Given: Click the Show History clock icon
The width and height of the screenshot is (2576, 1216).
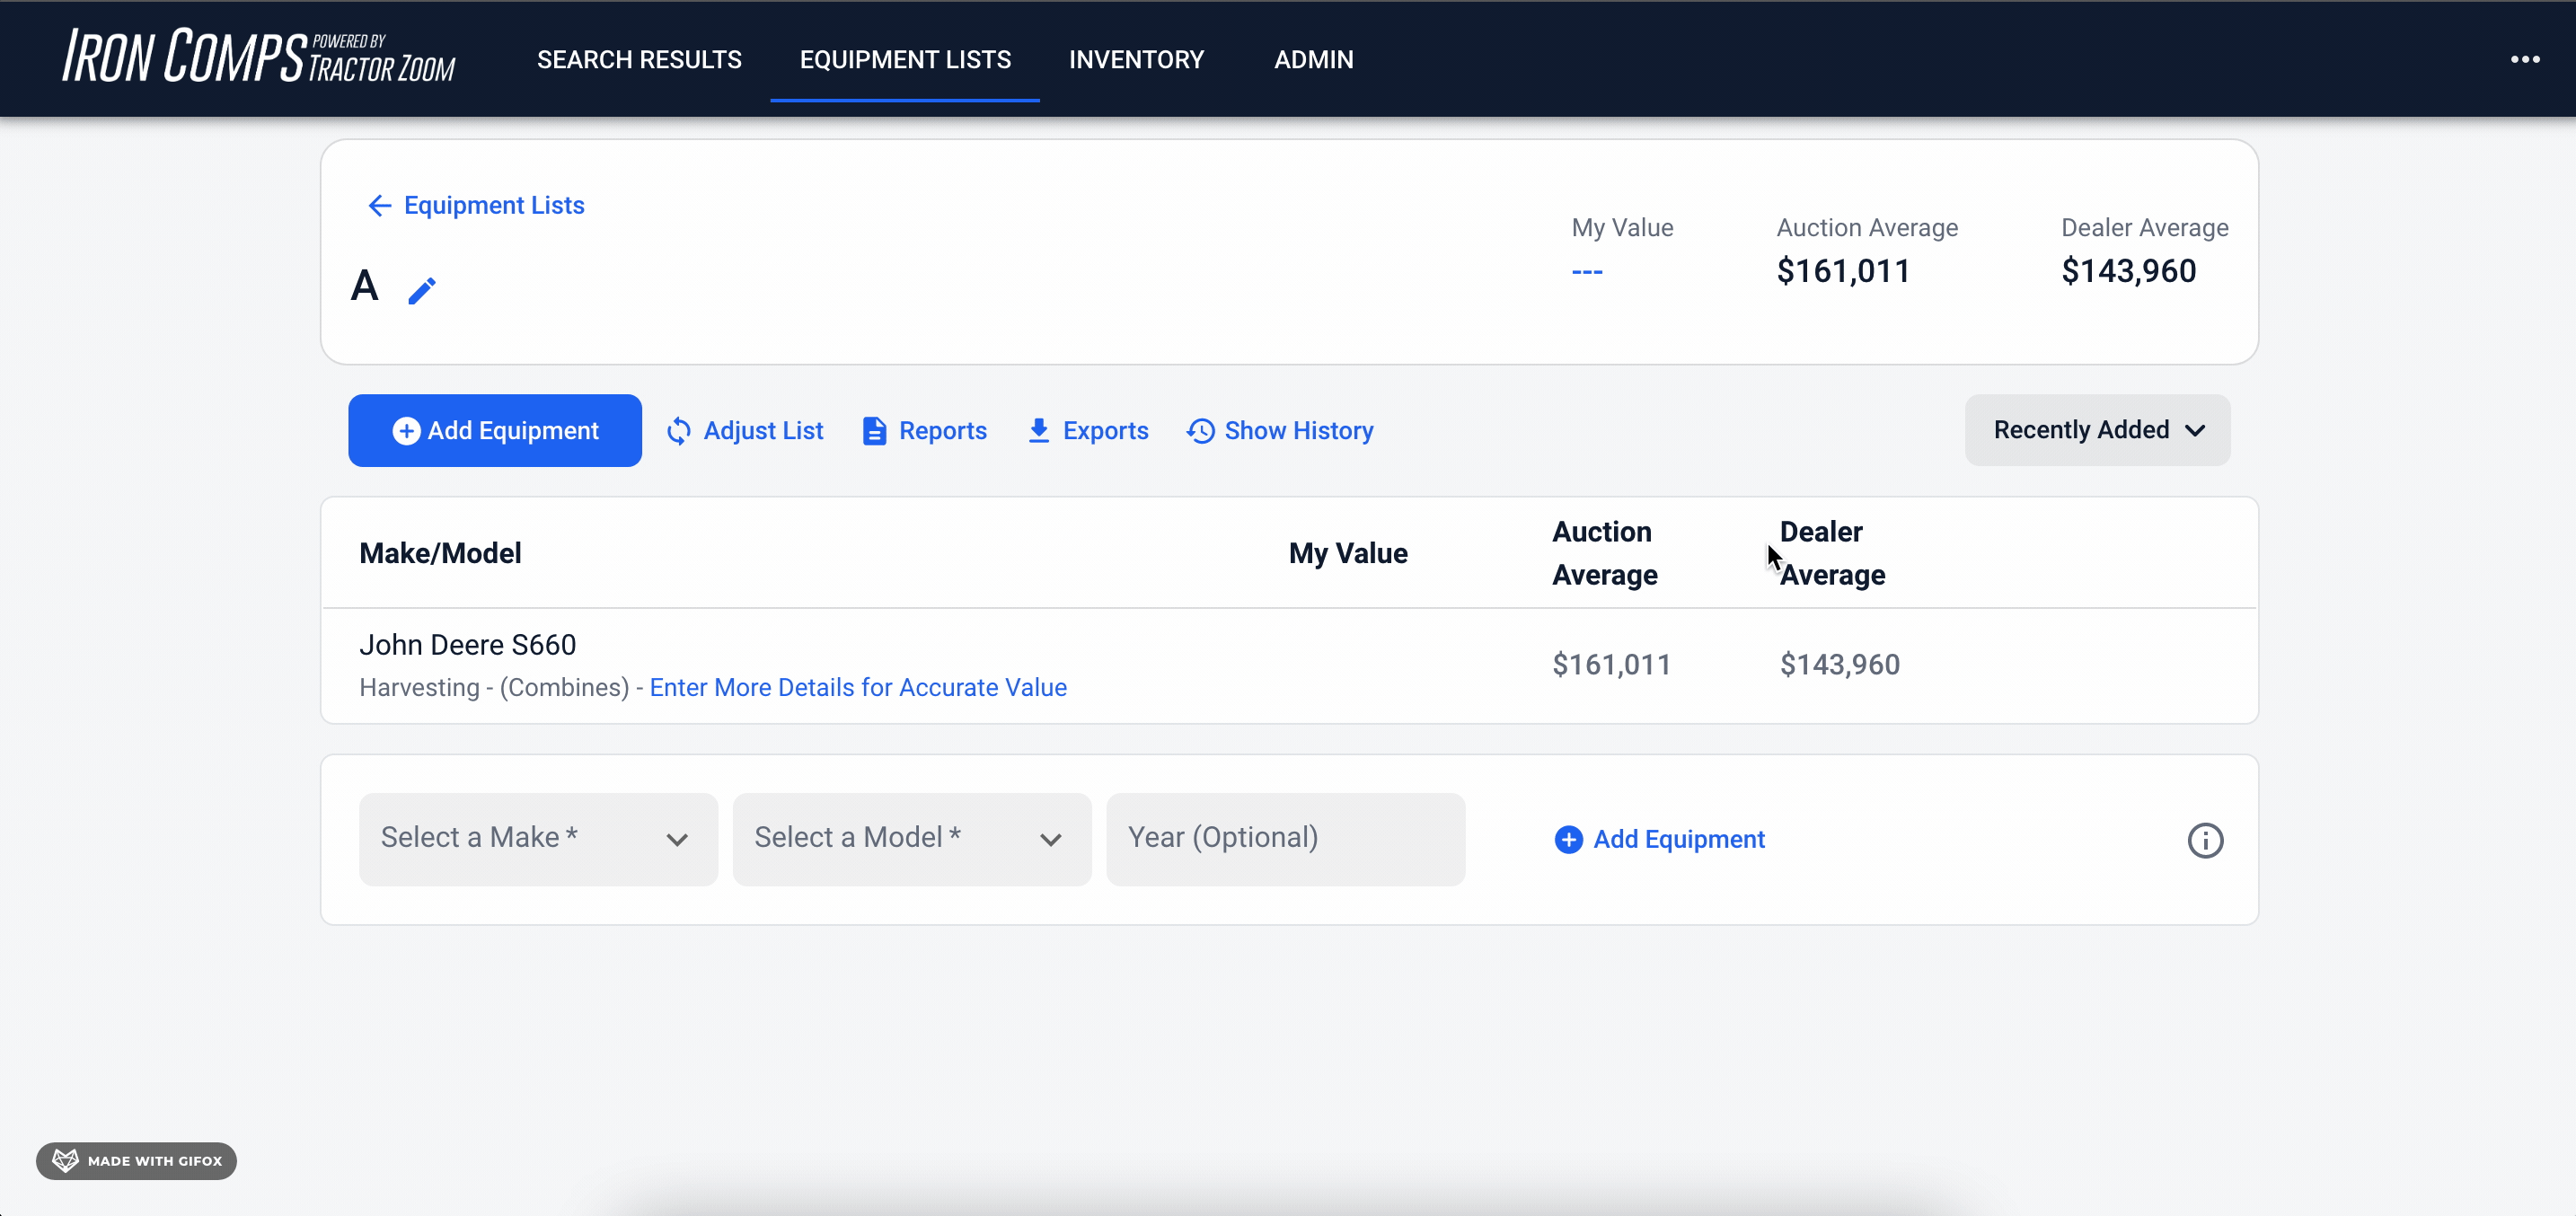Looking at the screenshot, I should pos(1200,431).
